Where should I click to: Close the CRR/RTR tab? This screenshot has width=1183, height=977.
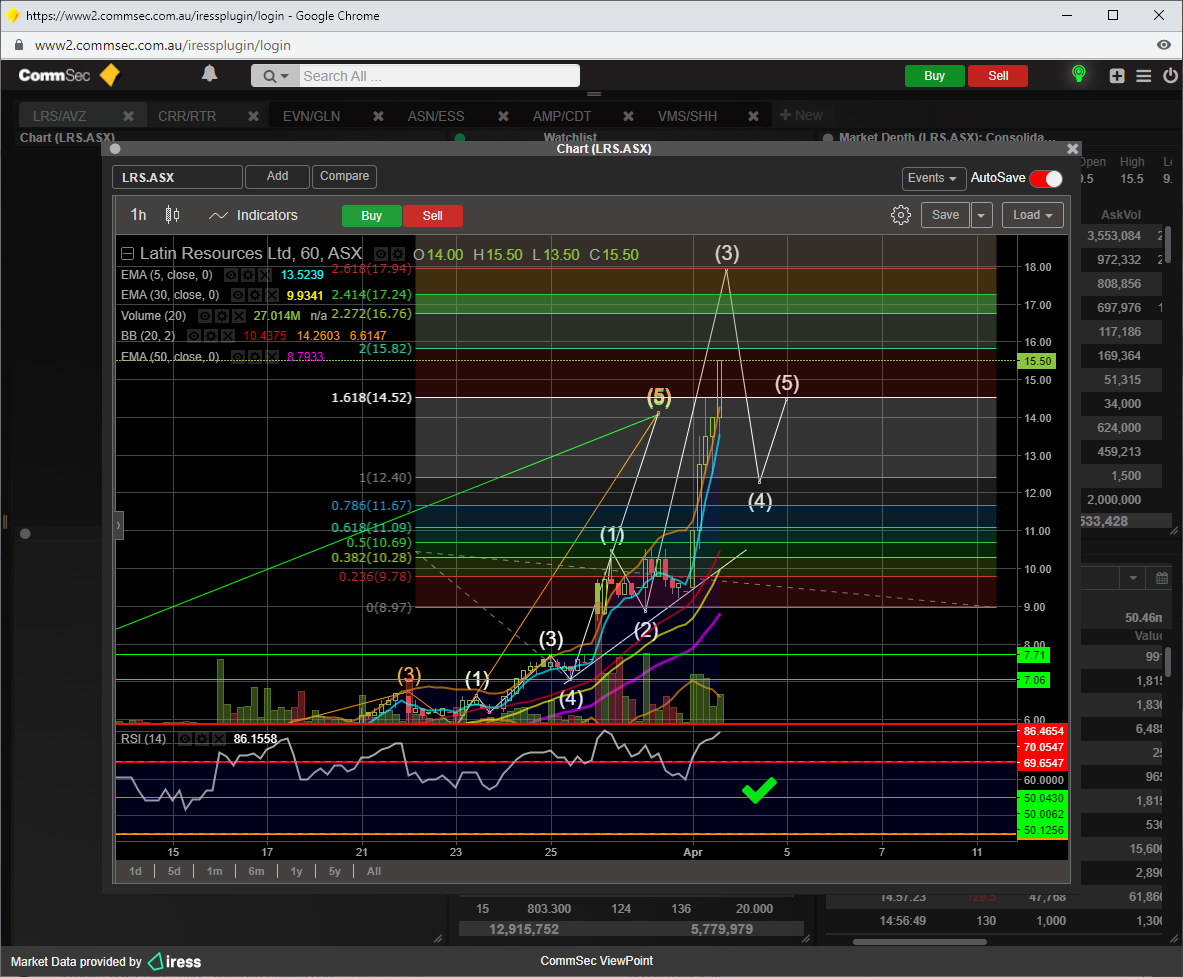(x=254, y=116)
